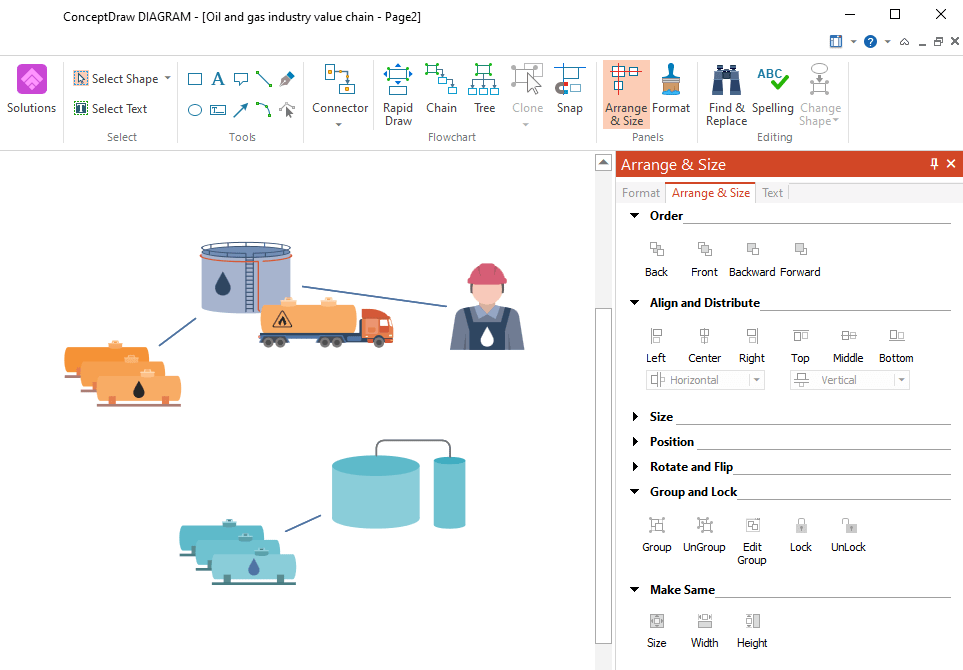Click the Rapid Draw icon
Image resolution: width=963 pixels, height=670 pixels.
click(398, 93)
